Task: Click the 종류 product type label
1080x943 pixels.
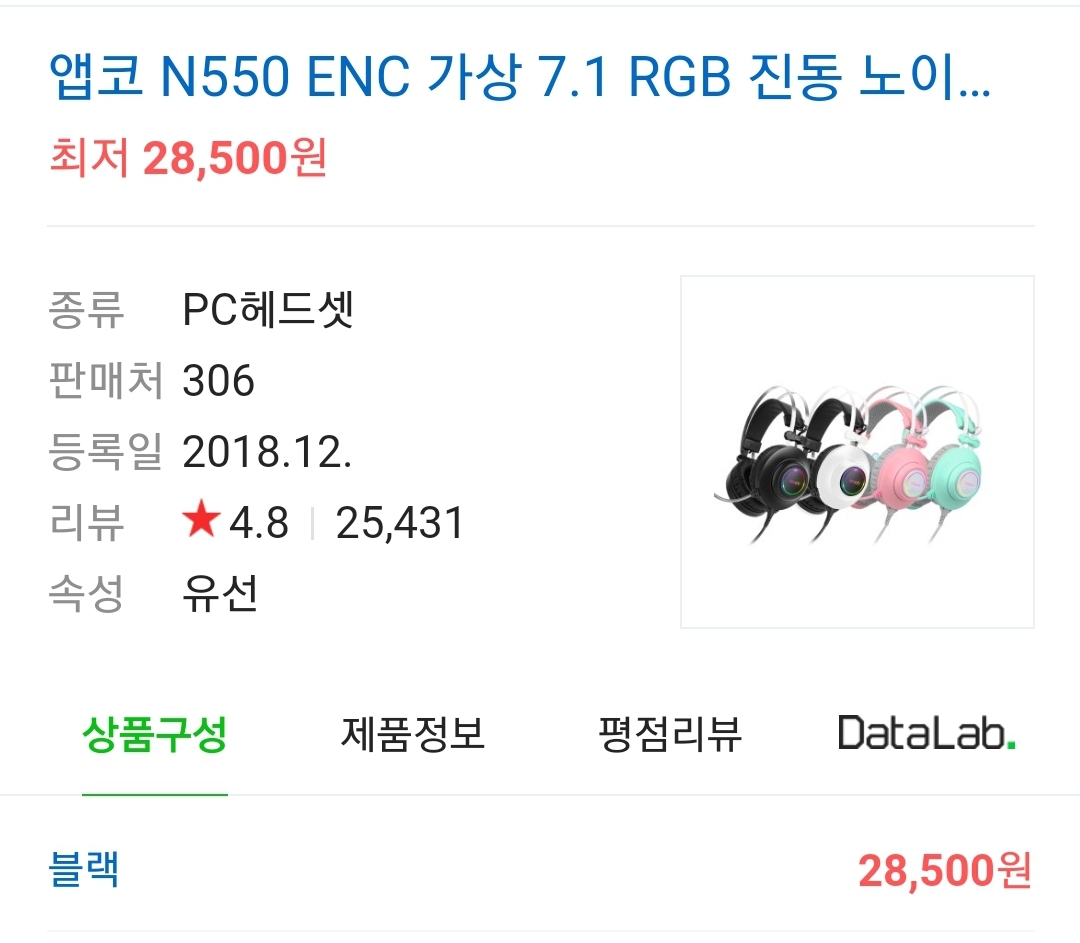Action: click(87, 310)
